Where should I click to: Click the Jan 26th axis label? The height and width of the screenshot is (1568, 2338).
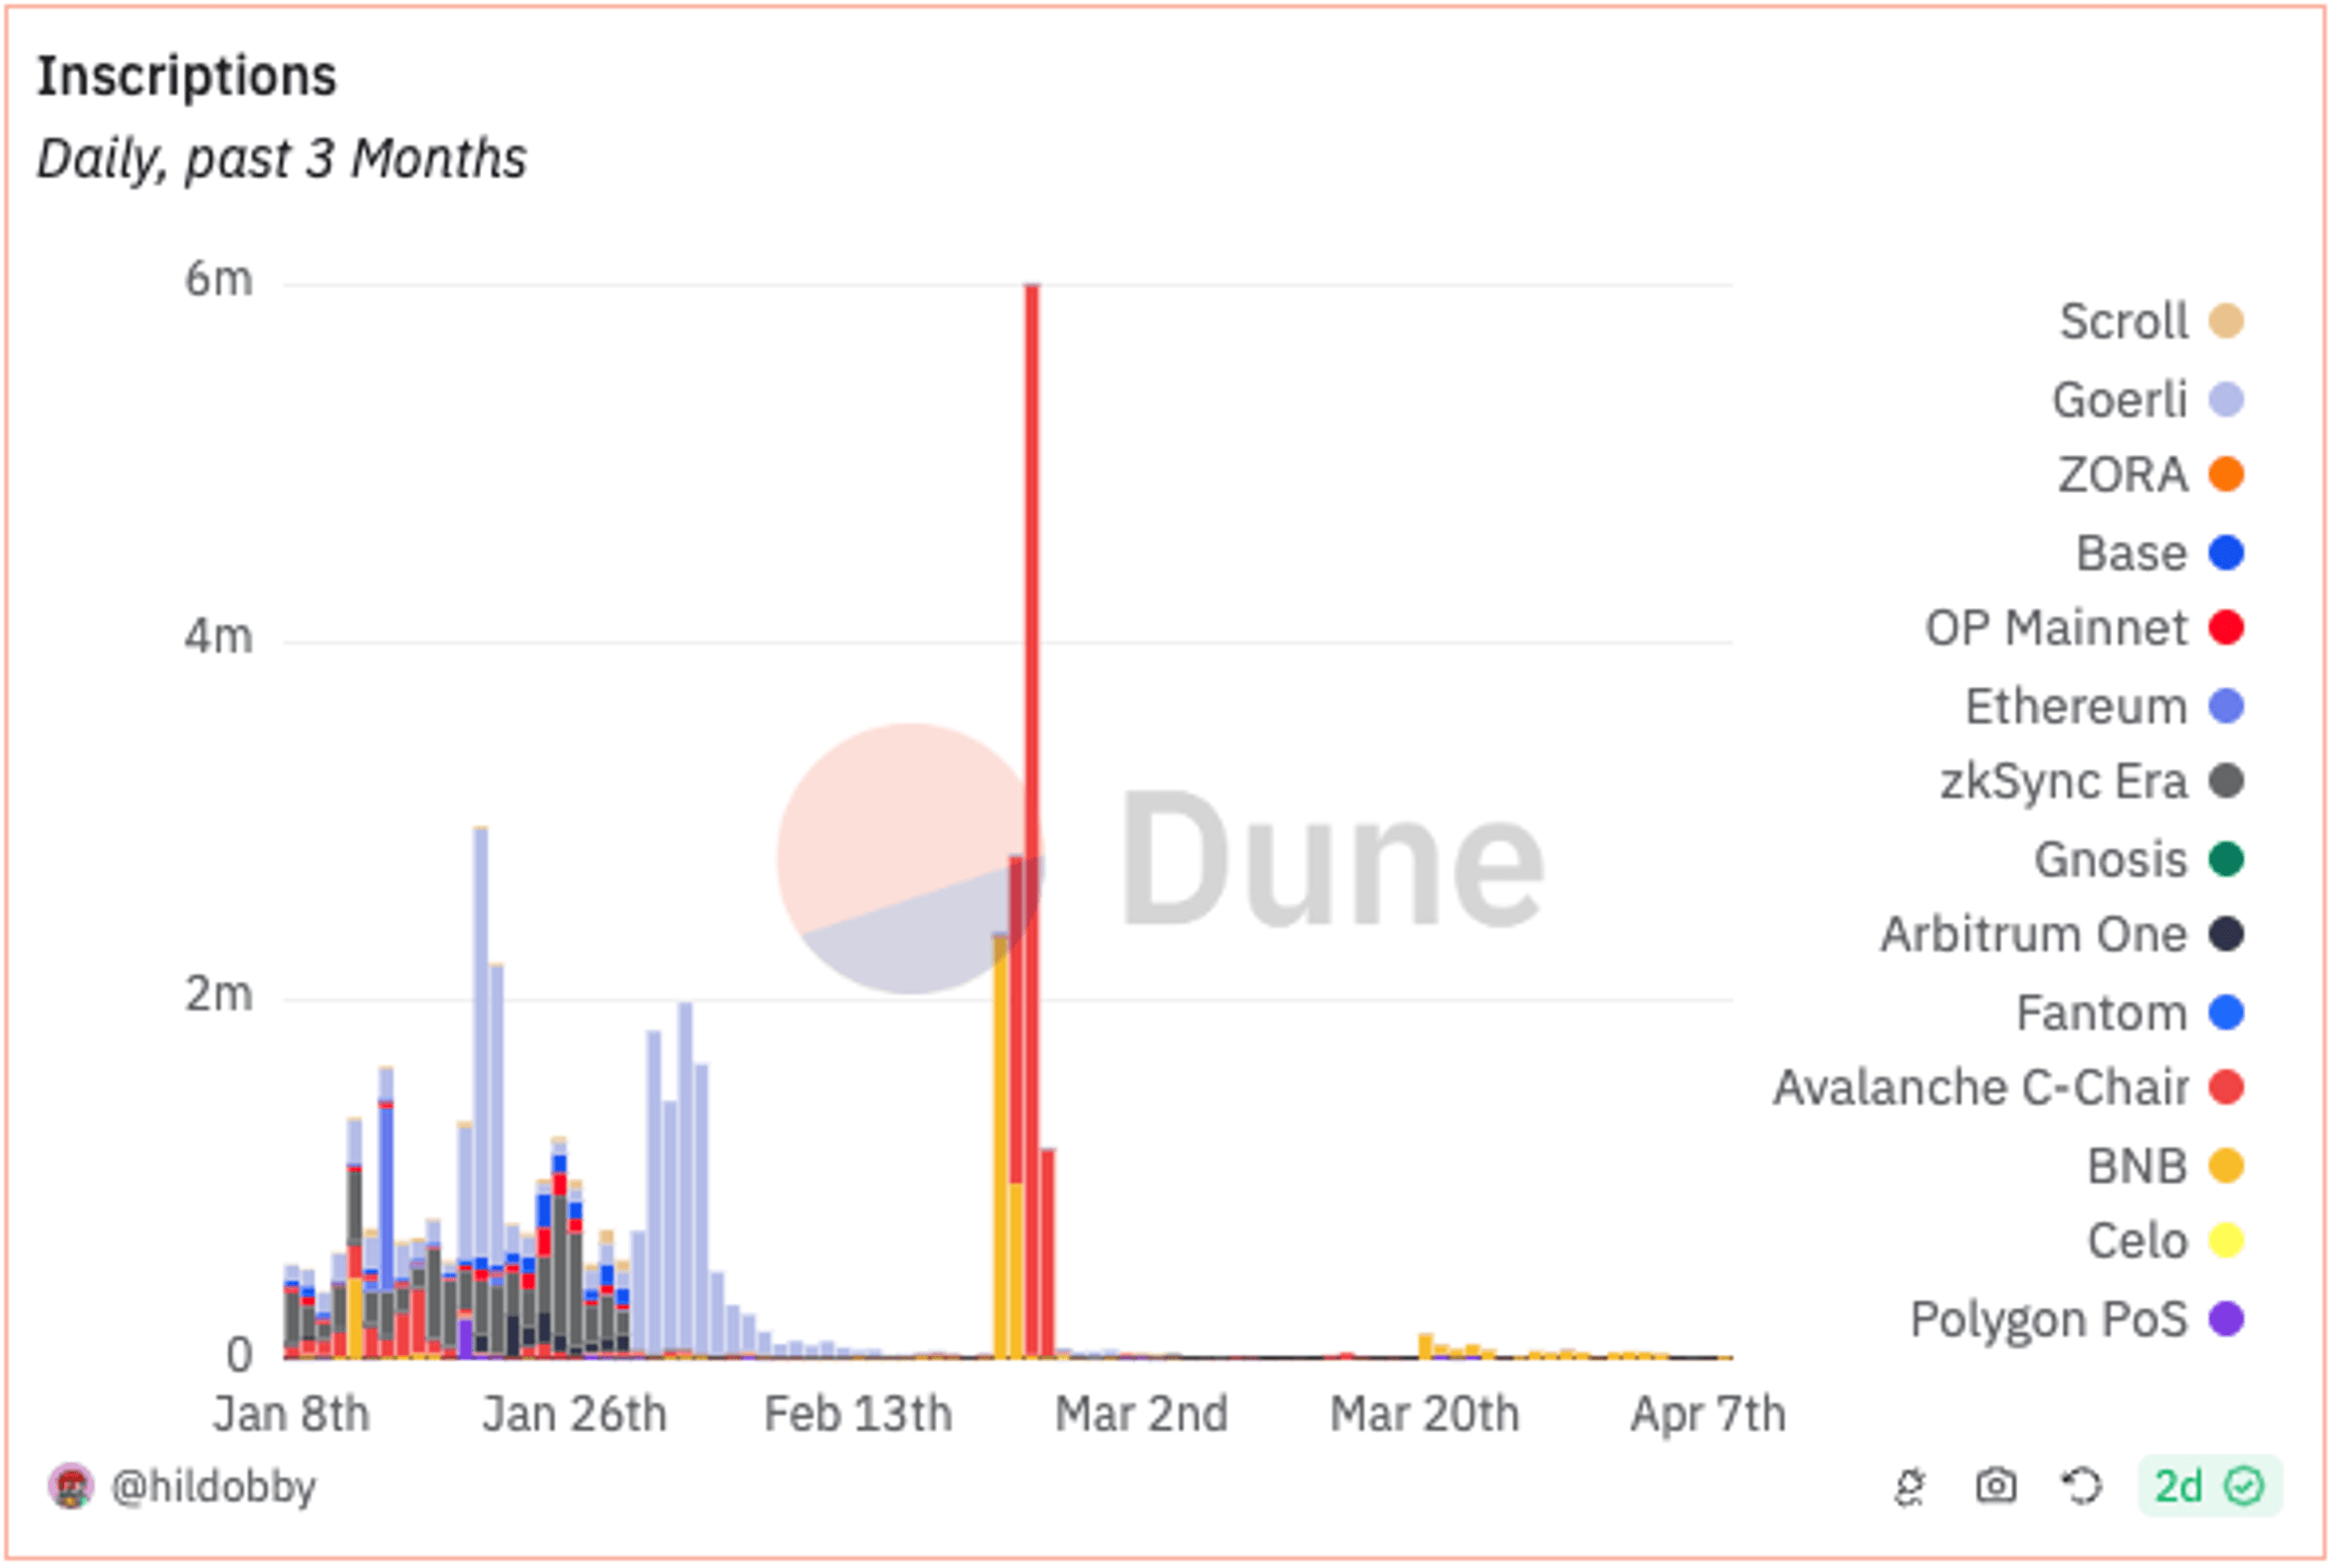(x=574, y=1415)
